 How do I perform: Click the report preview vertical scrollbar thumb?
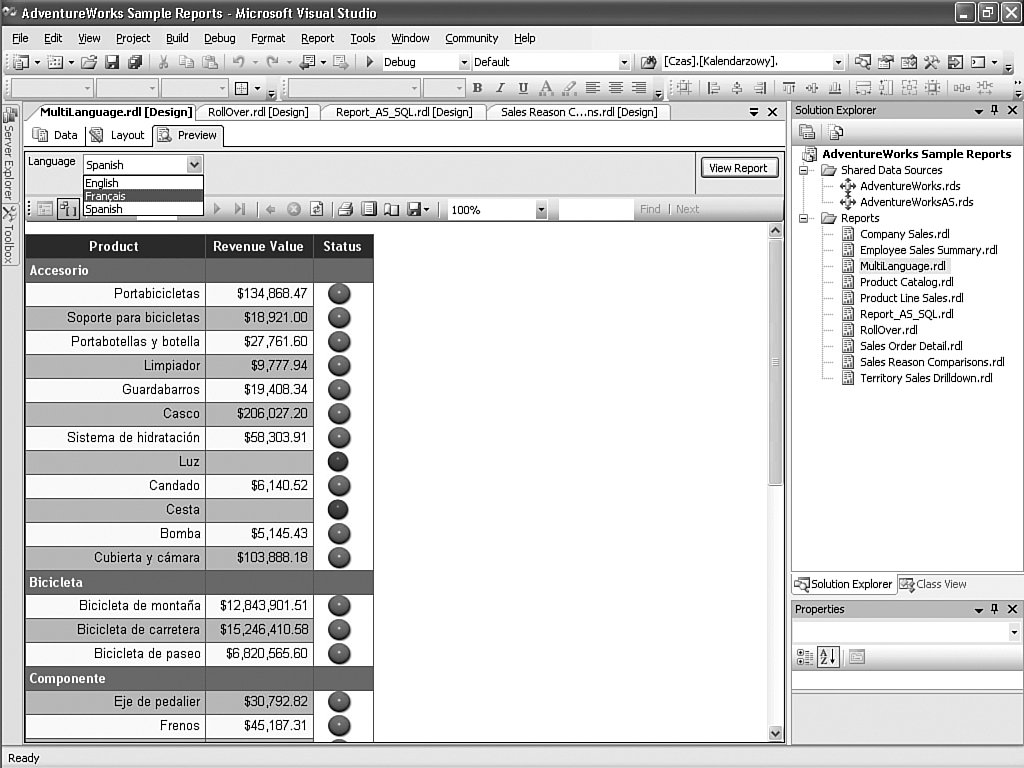click(775, 362)
